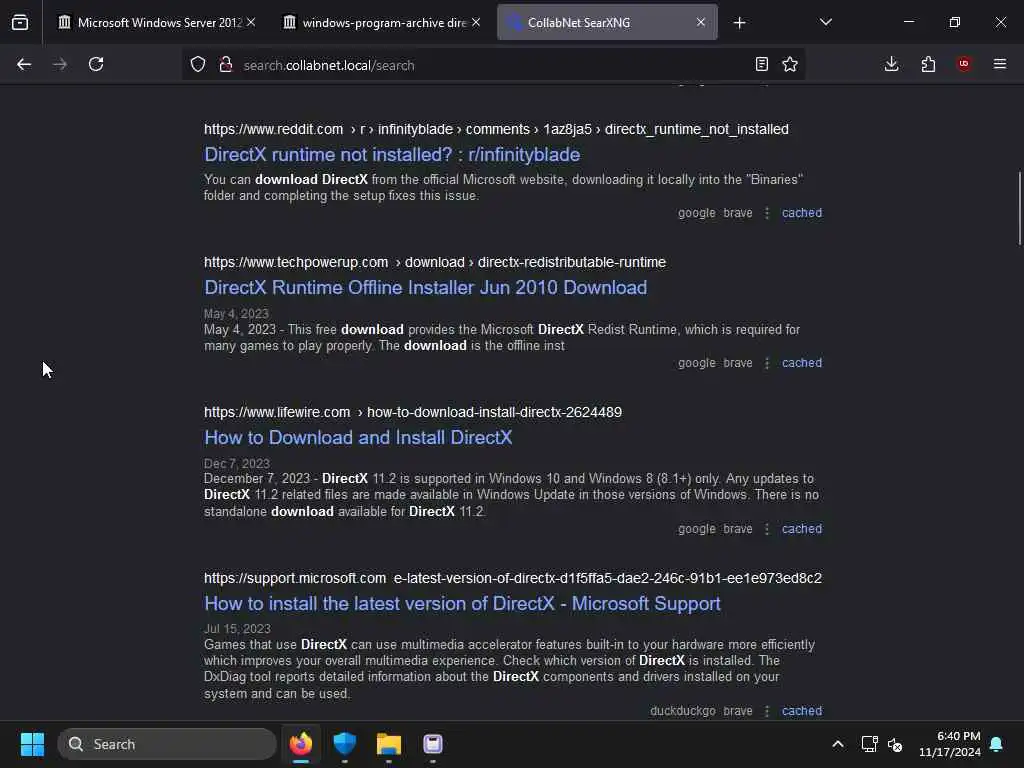Click the lifewire.com result URL
1024x768 pixels.
point(413,413)
